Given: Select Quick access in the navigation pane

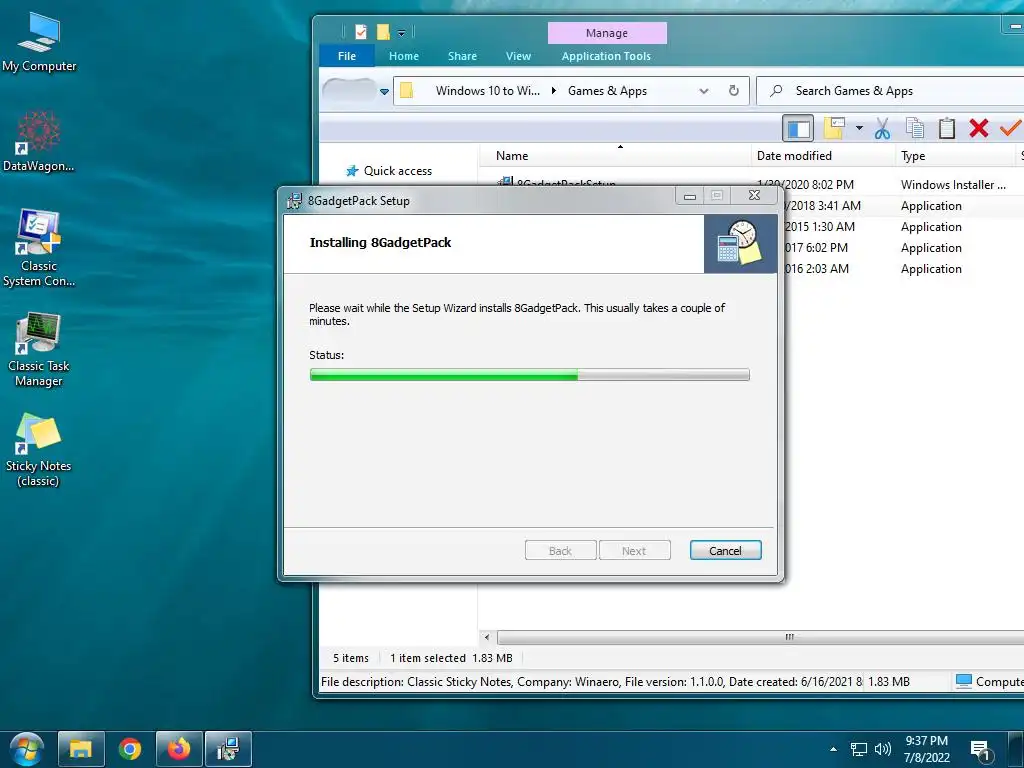Looking at the screenshot, I should tap(397, 171).
